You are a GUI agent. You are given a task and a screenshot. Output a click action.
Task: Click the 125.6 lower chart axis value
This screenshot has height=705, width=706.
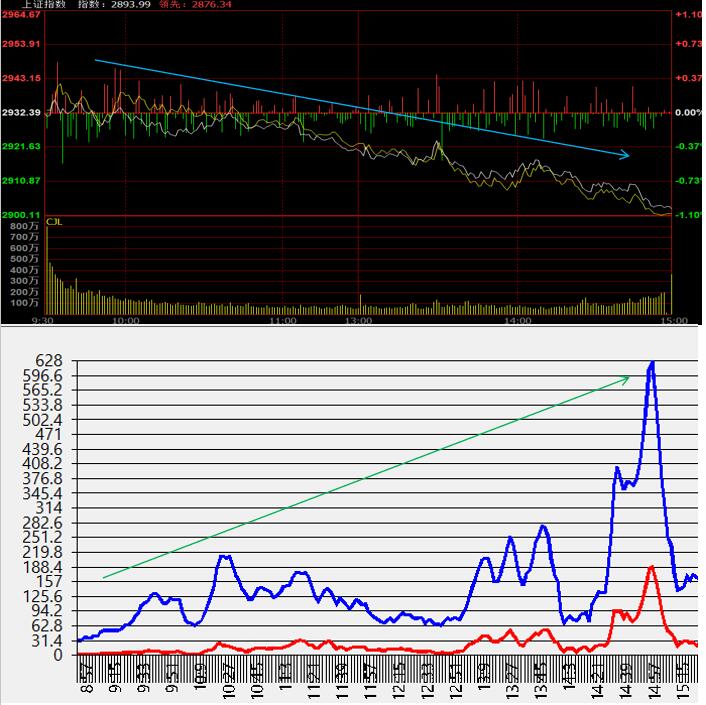[43, 597]
